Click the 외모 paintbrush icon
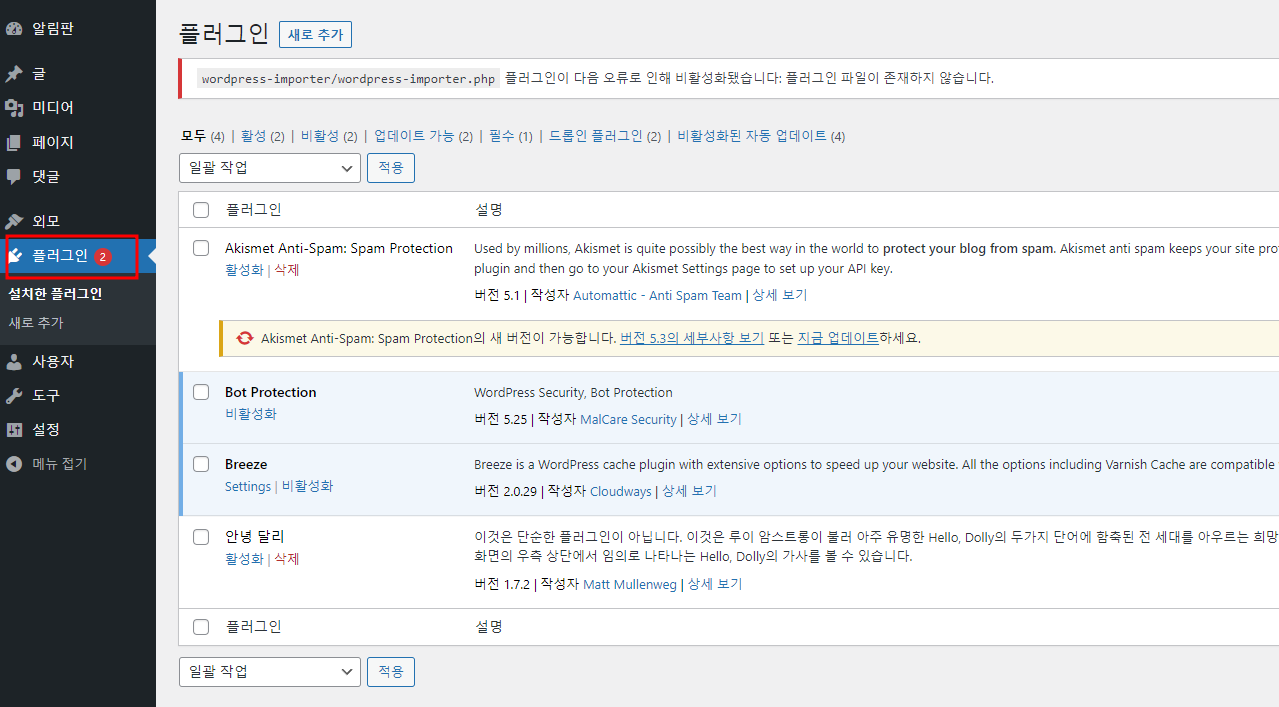The height and width of the screenshot is (707, 1279). point(14,222)
